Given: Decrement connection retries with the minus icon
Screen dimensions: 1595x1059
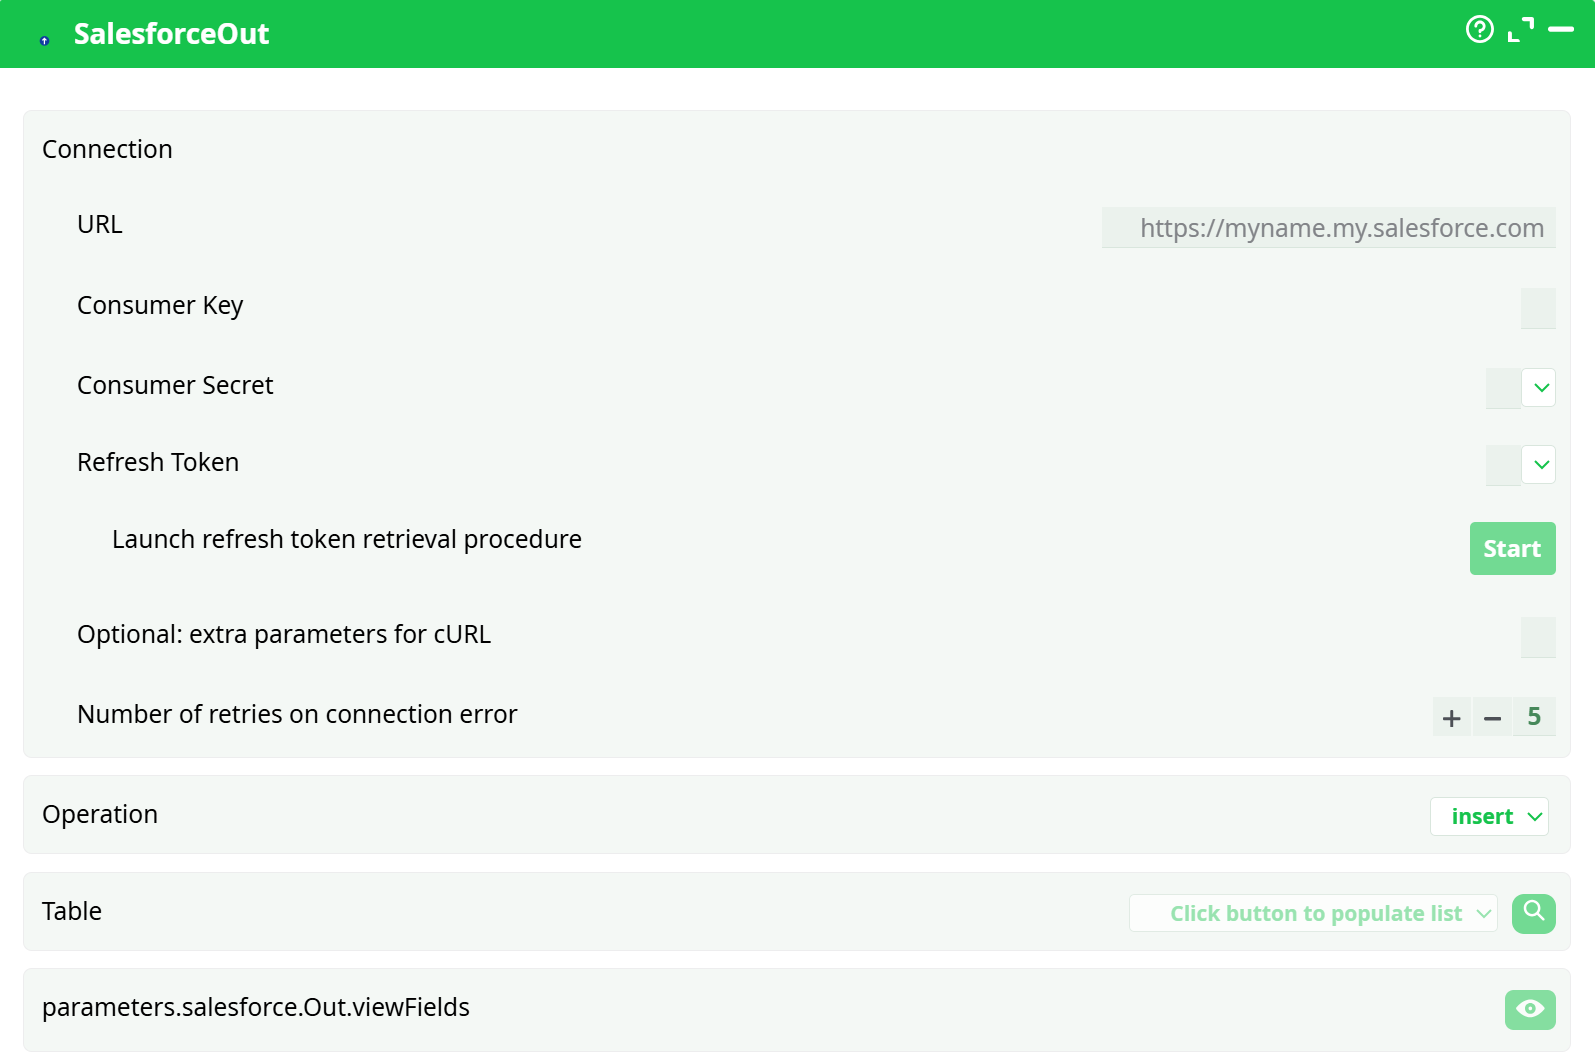Looking at the screenshot, I should [1492, 717].
